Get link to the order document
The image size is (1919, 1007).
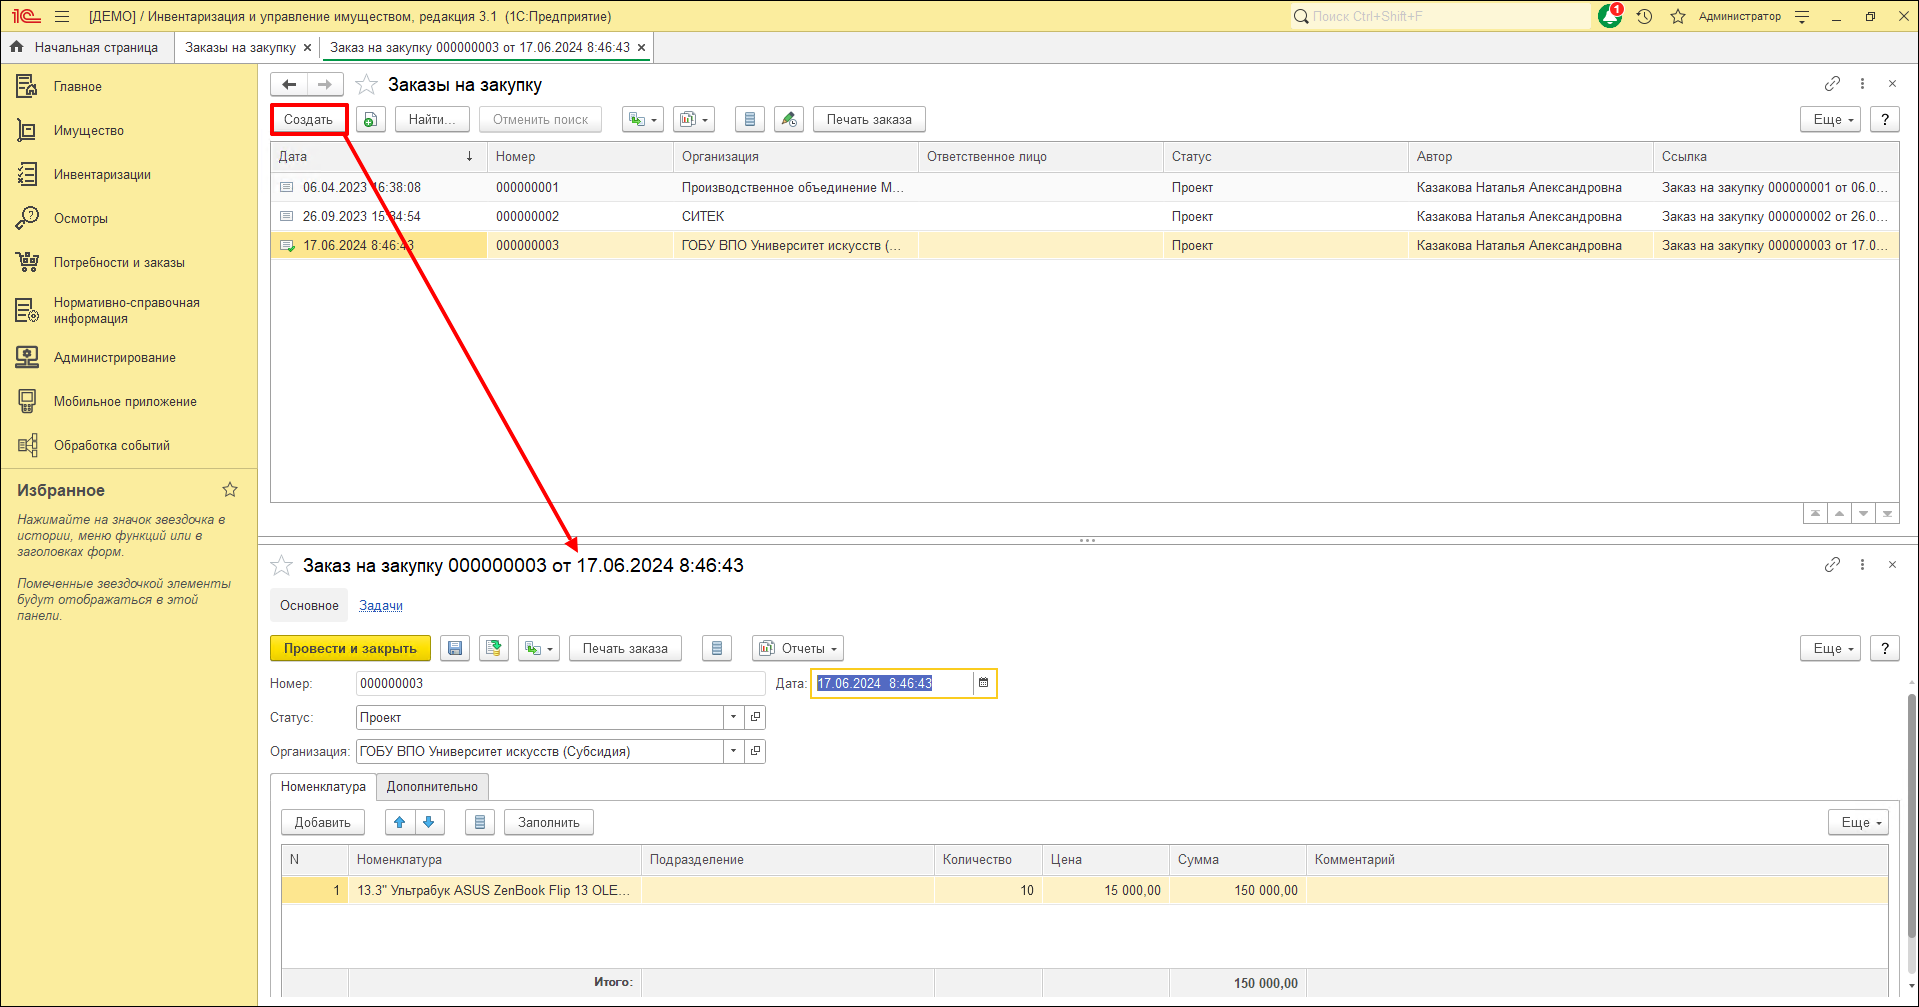(x=1832, y=565)
